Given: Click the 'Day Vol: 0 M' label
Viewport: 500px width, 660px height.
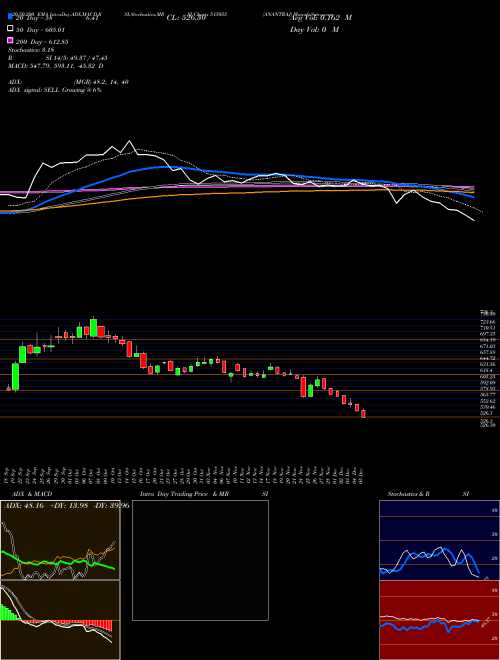Looking at the screenshot, I should point(314,29).
